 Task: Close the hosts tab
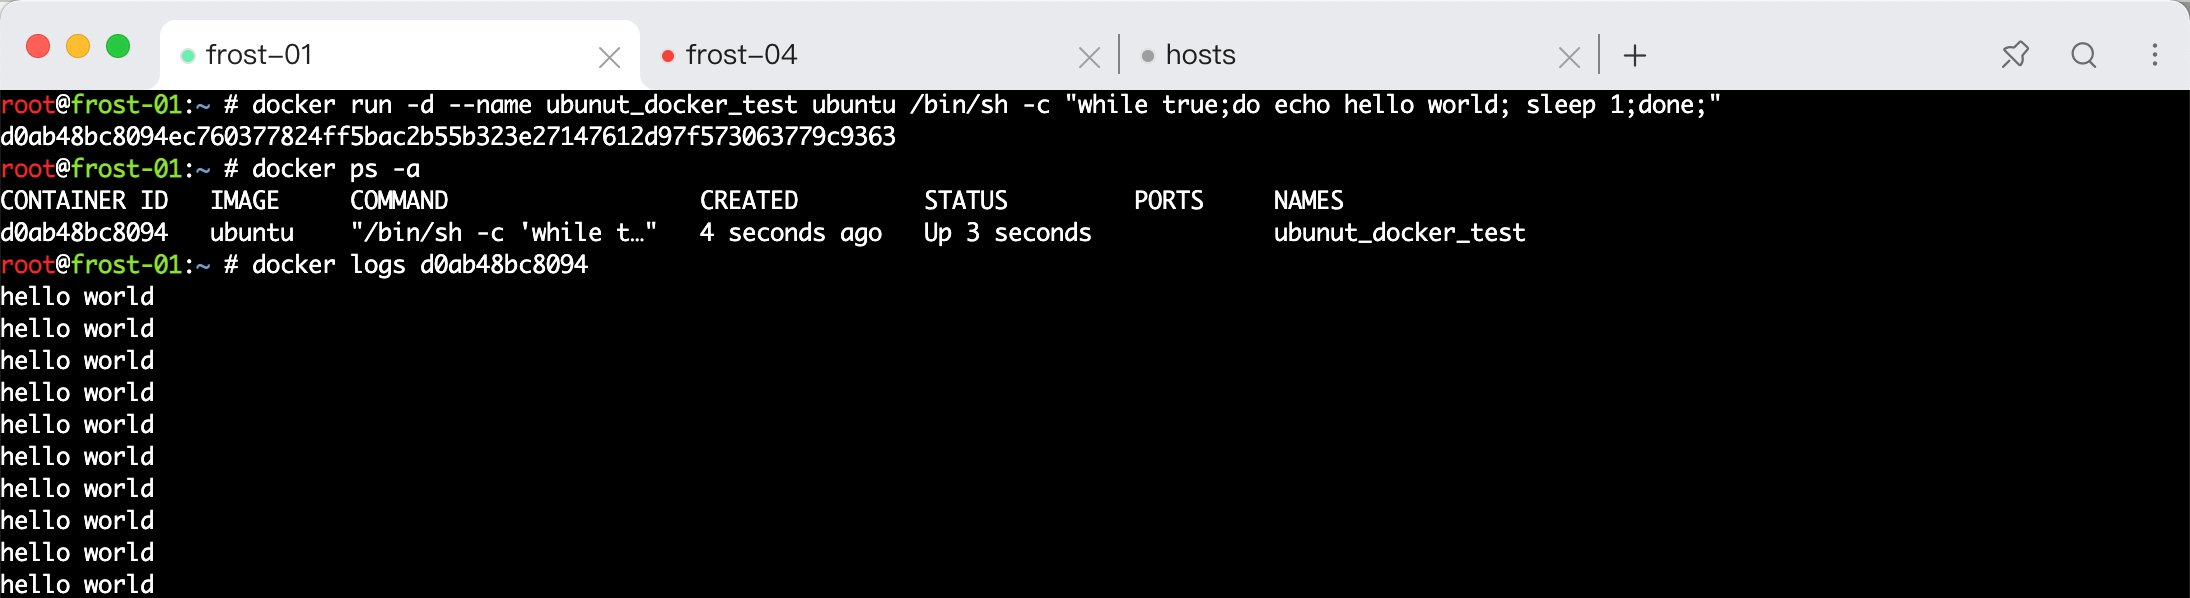(x=1570, y=58)
